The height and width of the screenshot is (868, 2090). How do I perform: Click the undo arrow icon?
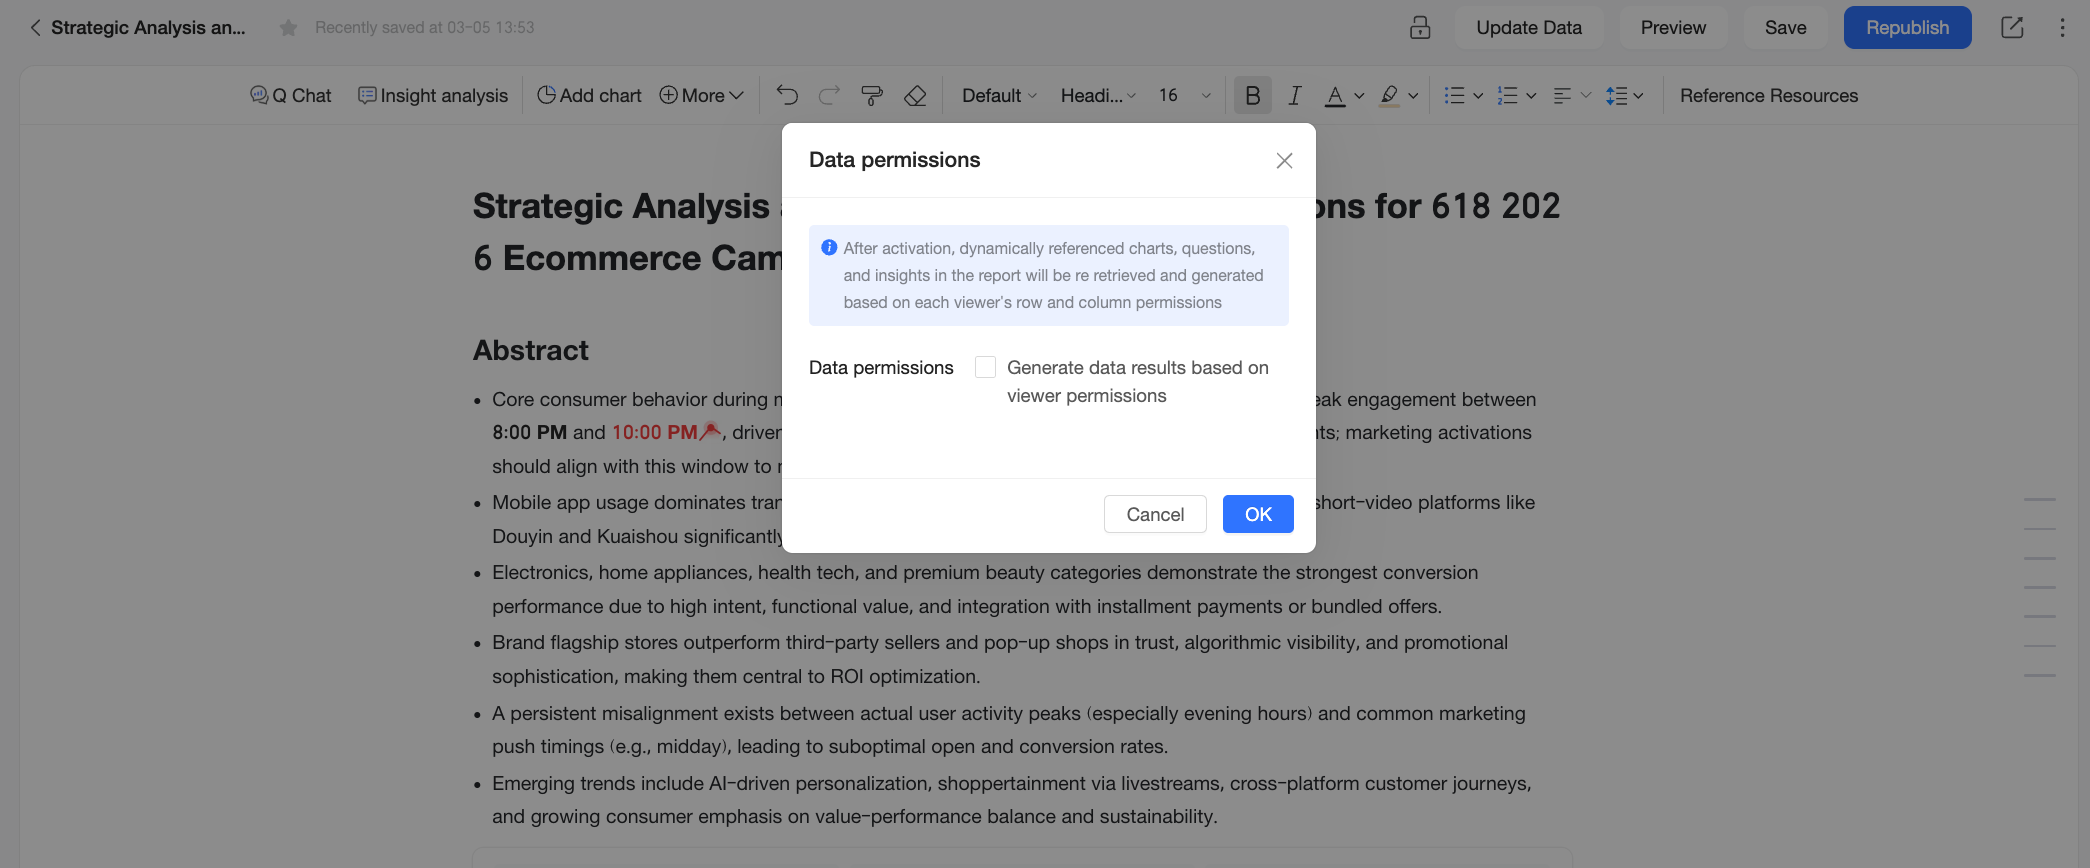[x=787, y=95]
